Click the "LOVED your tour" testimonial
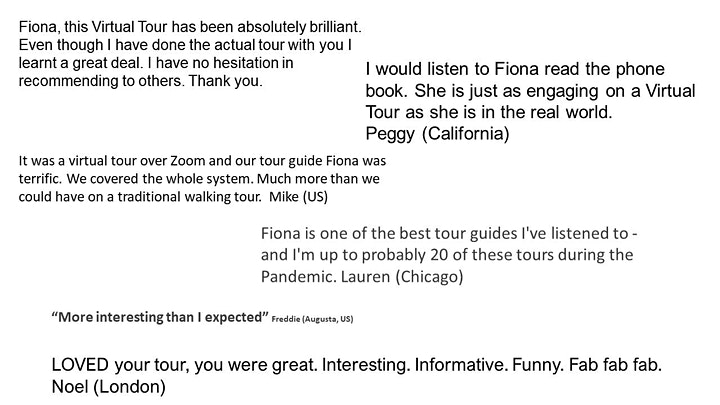 pos(356,376)
